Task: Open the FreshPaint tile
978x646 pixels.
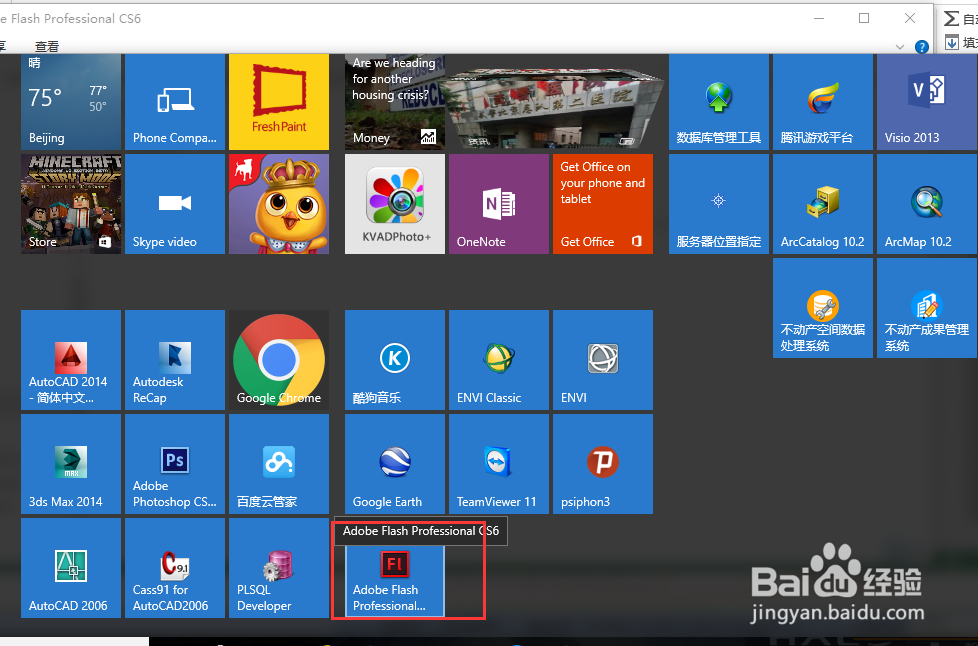Action: (279, 102)
